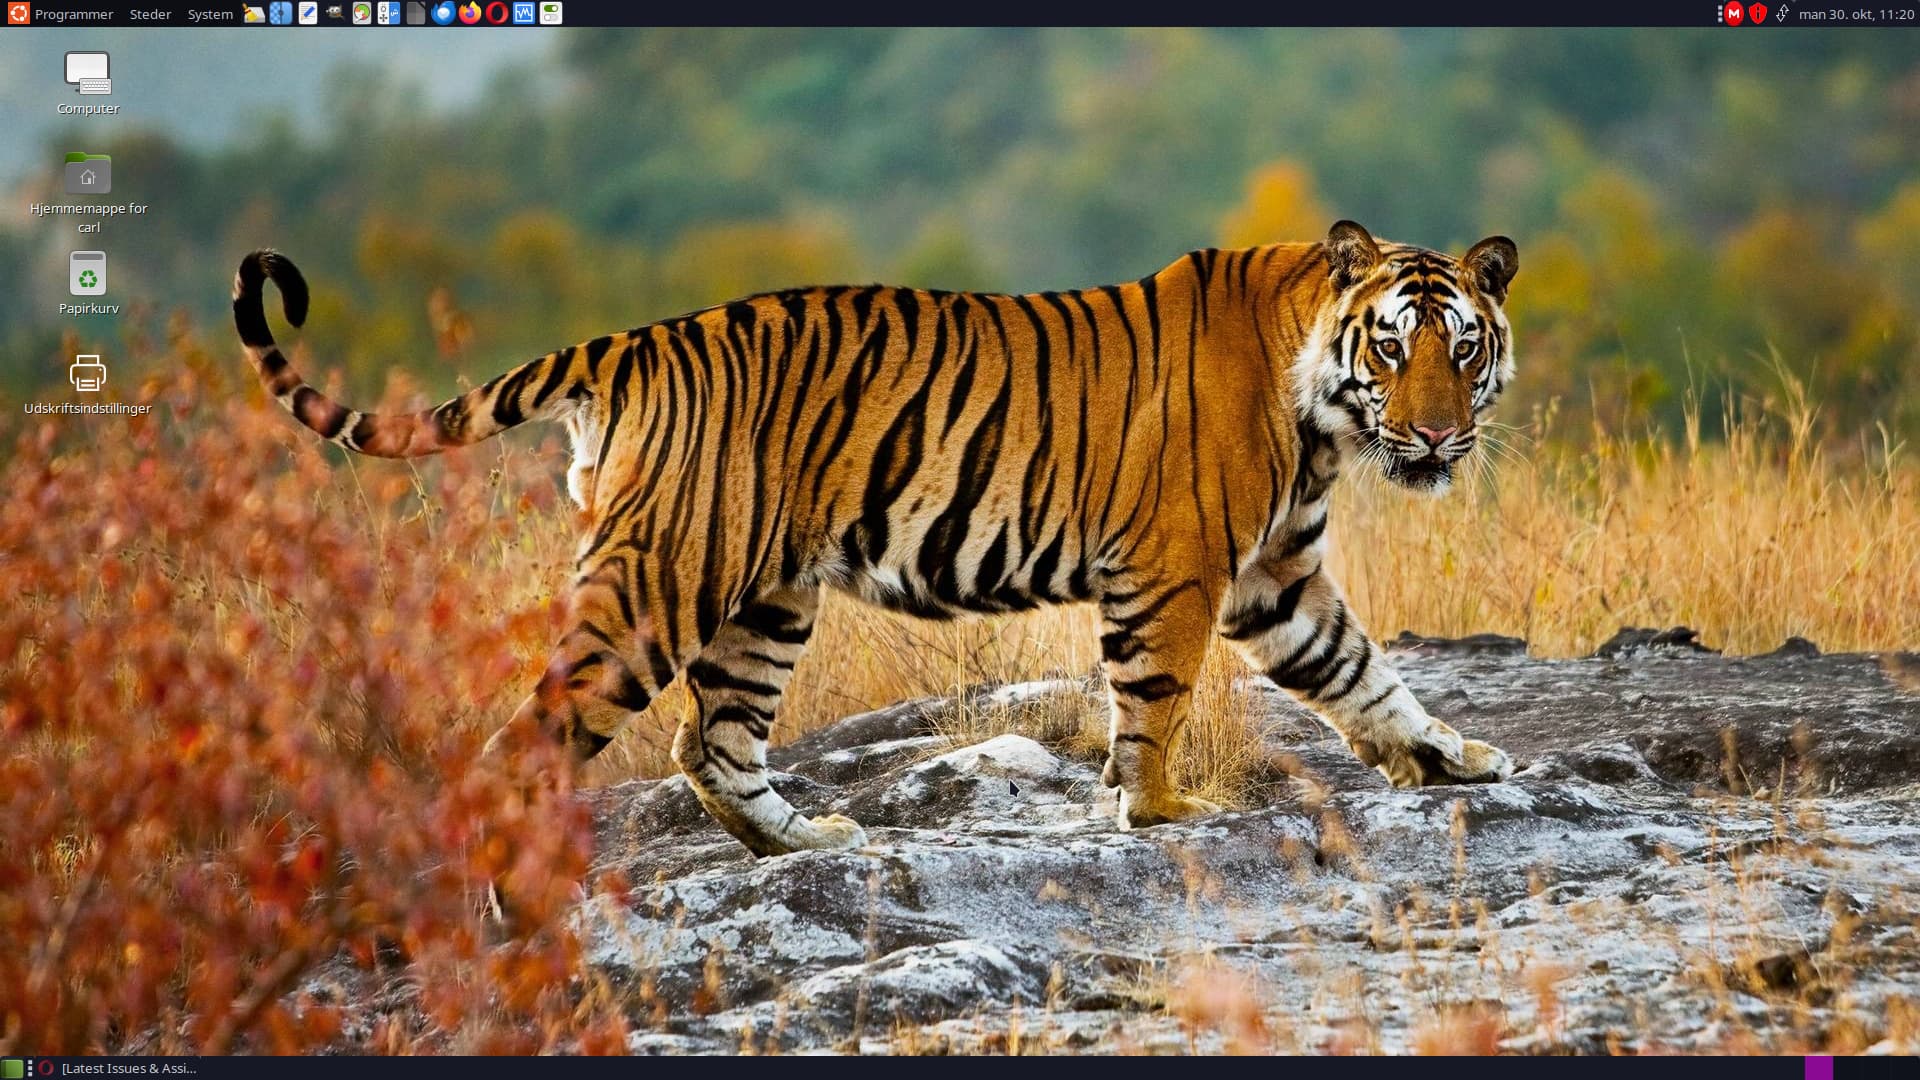This screenshot has width=1920, height=1080.
Task: Click the Ubuntu MATE logo icon
Action: pos(18,14)
